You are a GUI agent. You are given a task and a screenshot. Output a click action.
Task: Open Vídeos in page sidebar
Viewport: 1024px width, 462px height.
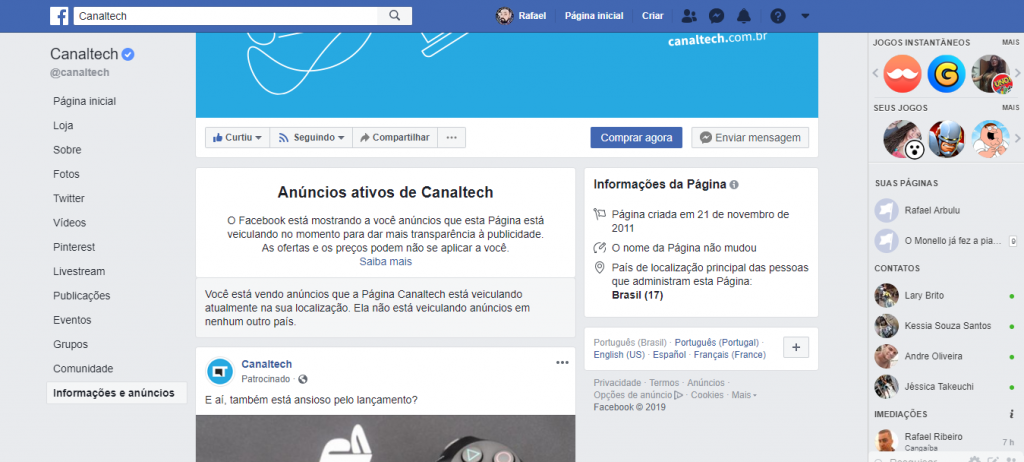click(69, 223)
